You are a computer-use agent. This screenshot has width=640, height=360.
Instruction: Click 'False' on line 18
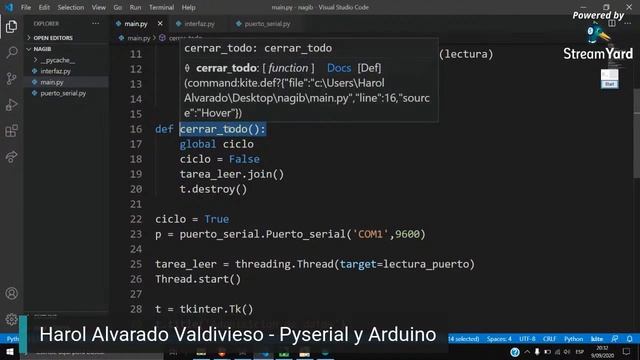244,159
